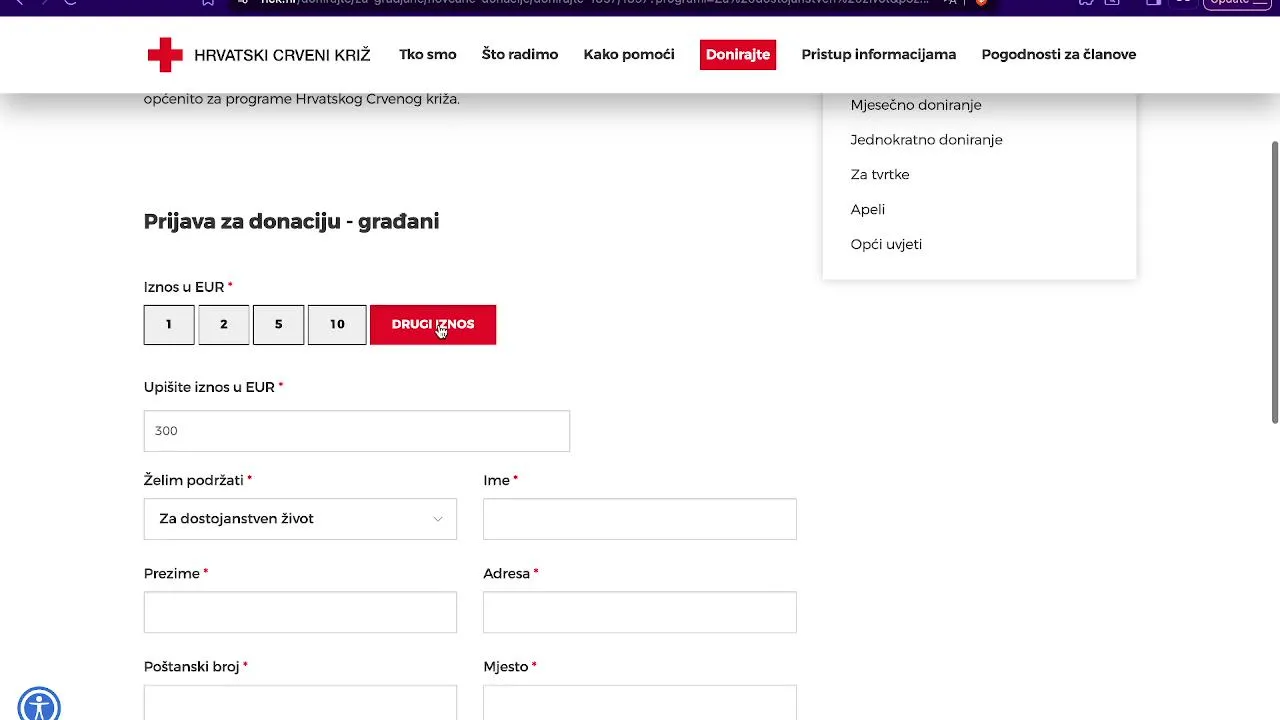Select the 5 EUR amount button
The width and height of the screenshot is (1280, 720).
click(x=278, y=325)
